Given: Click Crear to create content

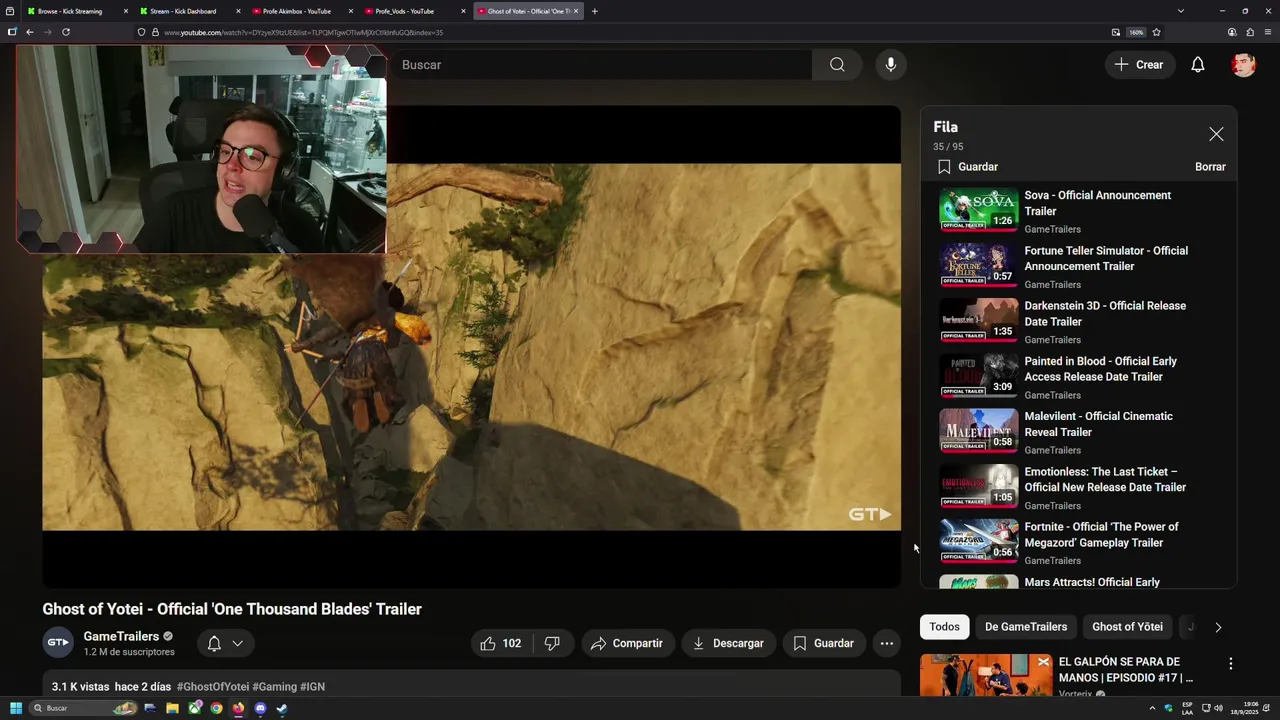Looking at the screenshot, I should coord(1139,65).
